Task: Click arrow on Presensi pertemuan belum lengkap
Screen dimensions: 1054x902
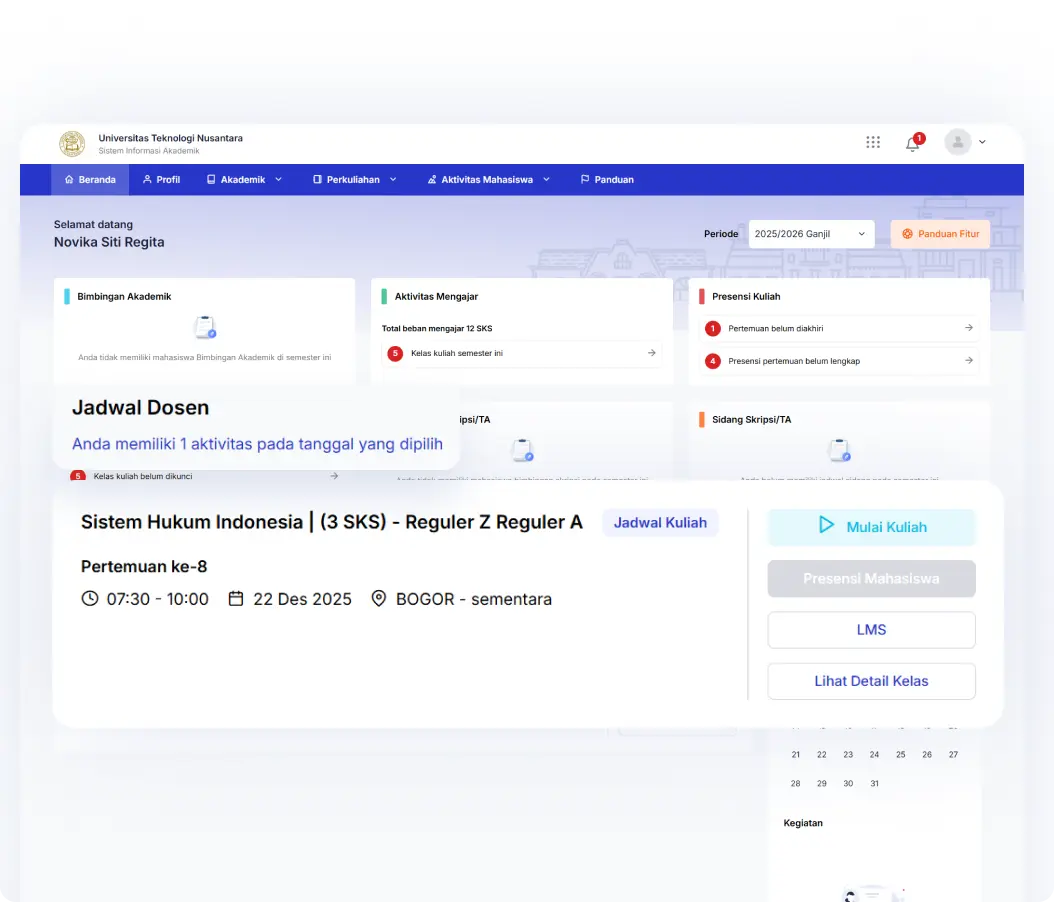Action: point(968,360)
